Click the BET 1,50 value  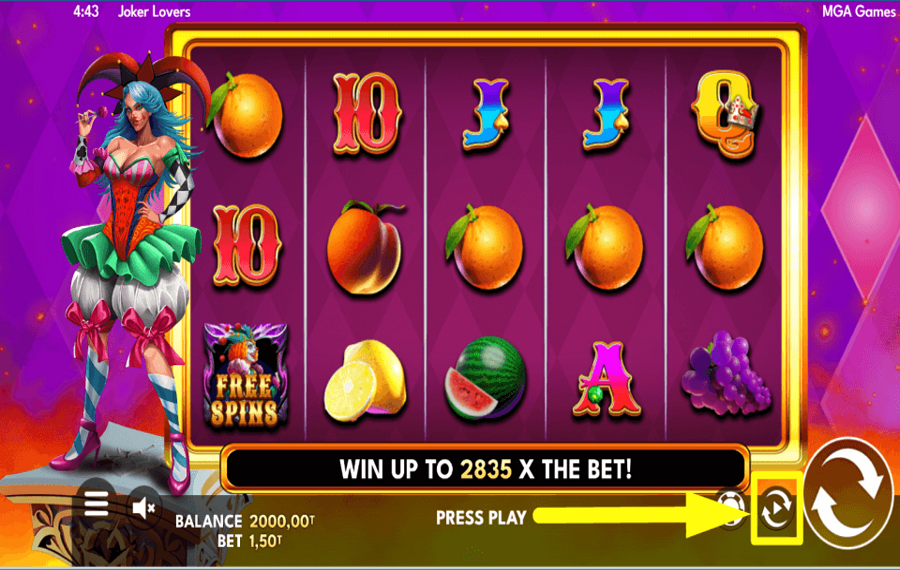point(249,541)
